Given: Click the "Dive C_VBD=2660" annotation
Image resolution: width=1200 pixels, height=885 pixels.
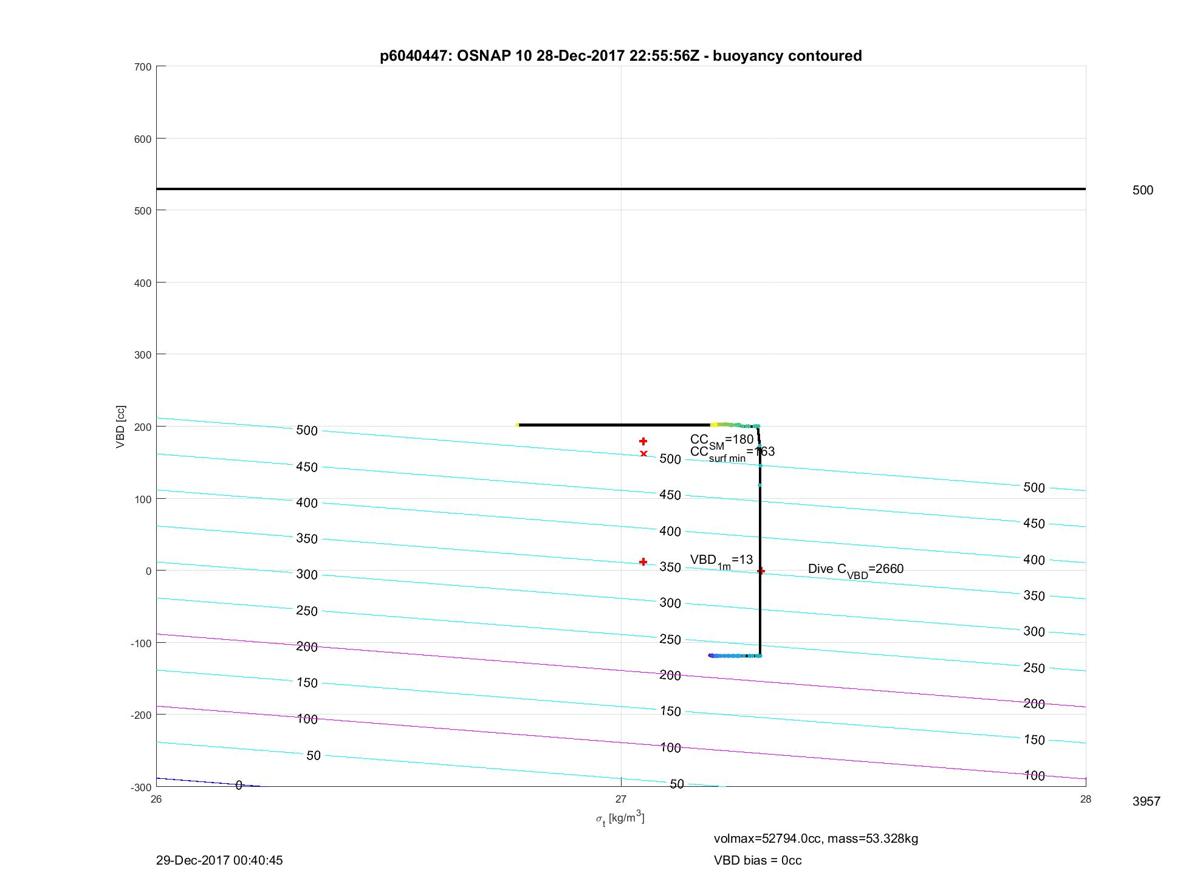Looking at the screenshot, I should [x=856, y=570].
